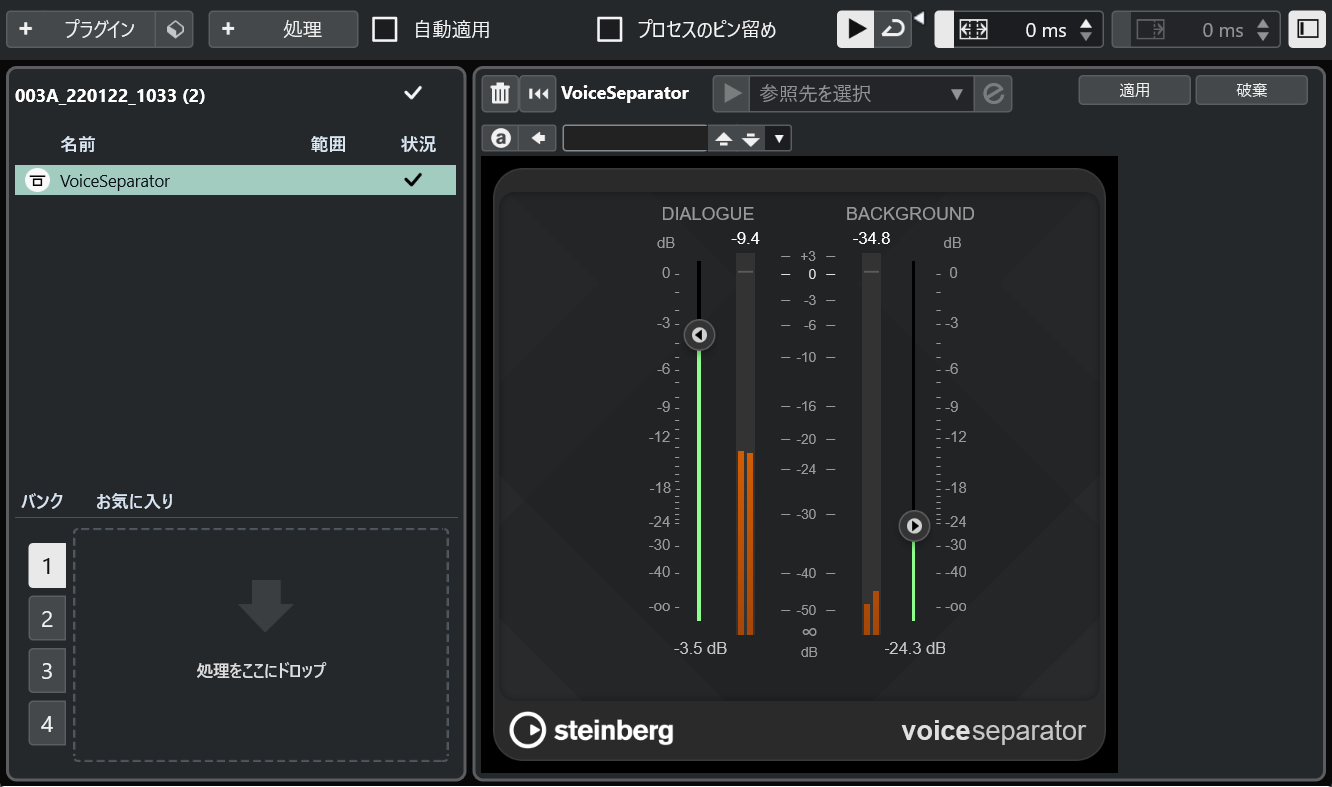Click the -3.5 dB dialogue gain value

click(700, 648)
